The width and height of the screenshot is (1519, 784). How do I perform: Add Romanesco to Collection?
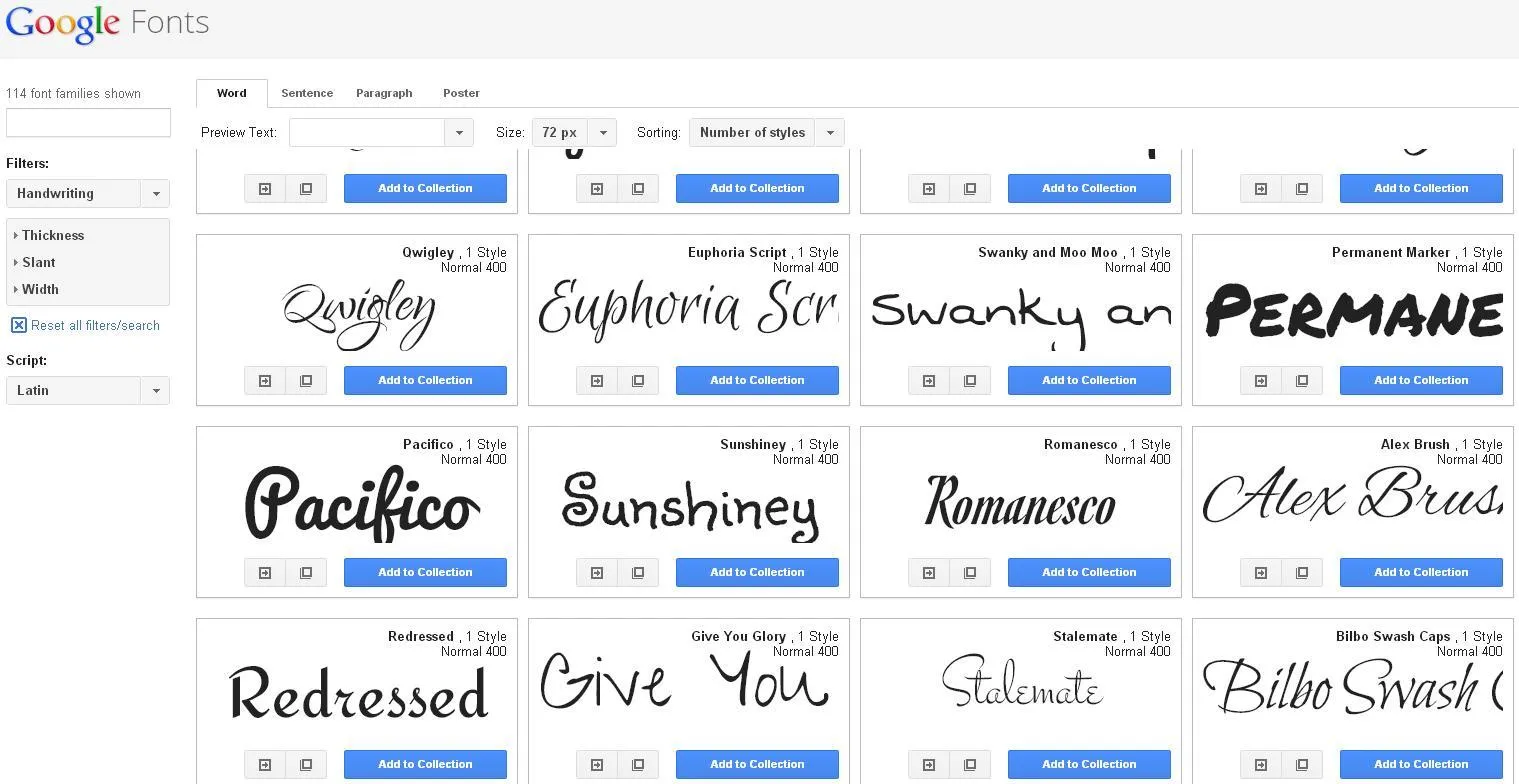1089,572
